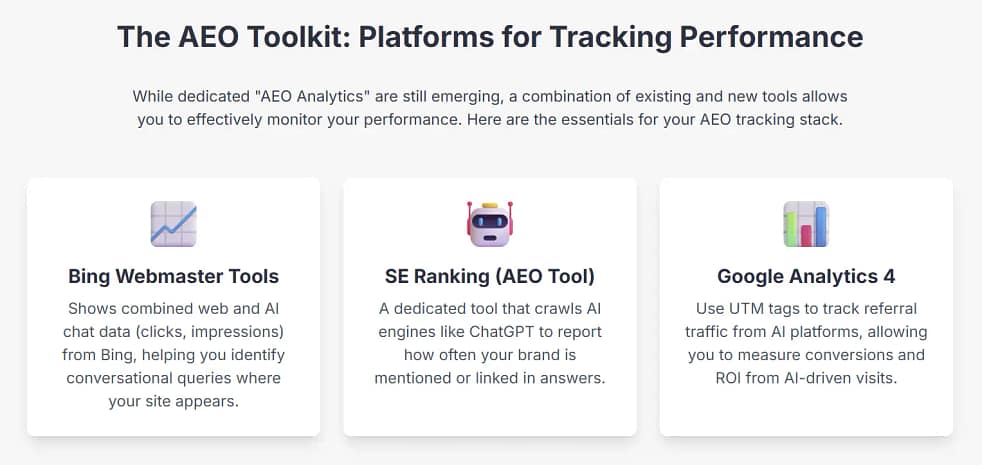Click the bar chart icon for Google Analytics 4

pos(806,223)
